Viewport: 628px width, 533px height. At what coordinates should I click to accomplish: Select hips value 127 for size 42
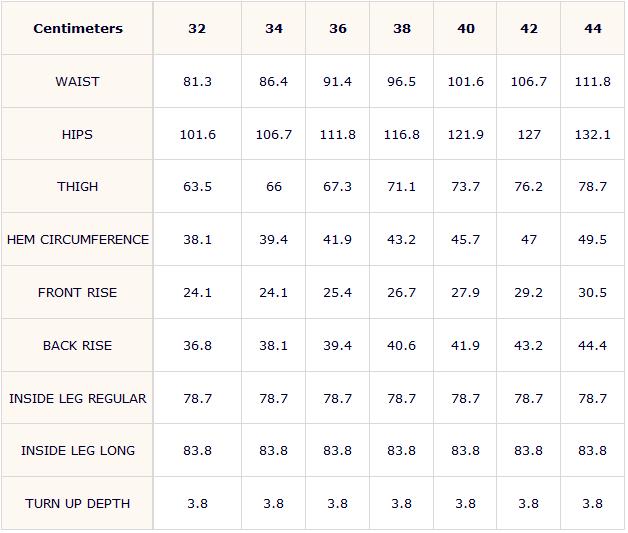coord(529,135)
